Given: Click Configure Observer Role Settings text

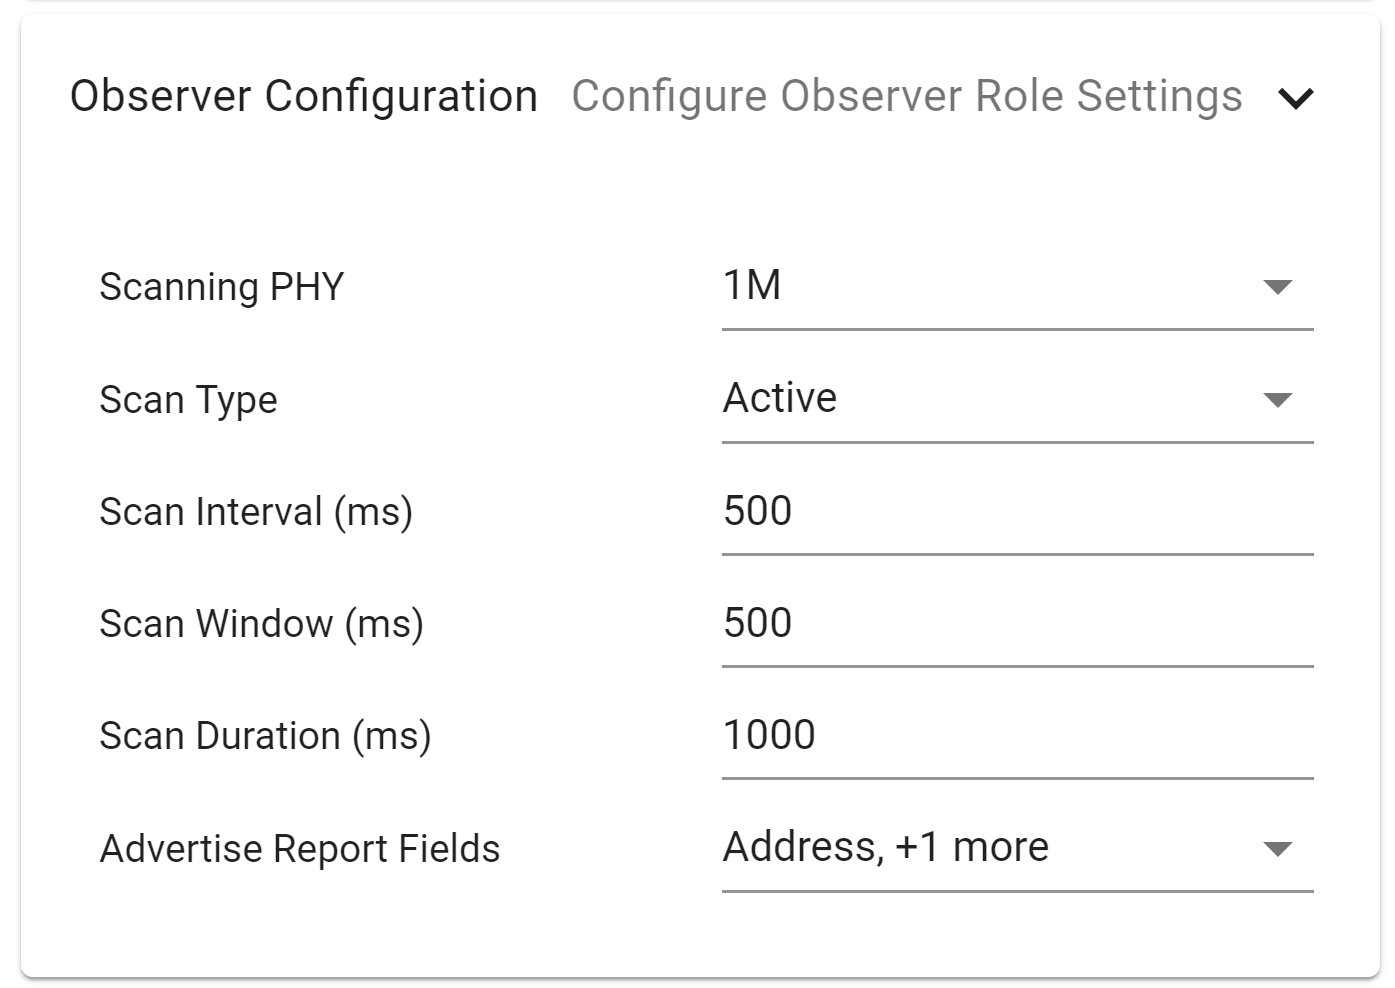Looking at the screenshot, I should (x=907, y=96).
